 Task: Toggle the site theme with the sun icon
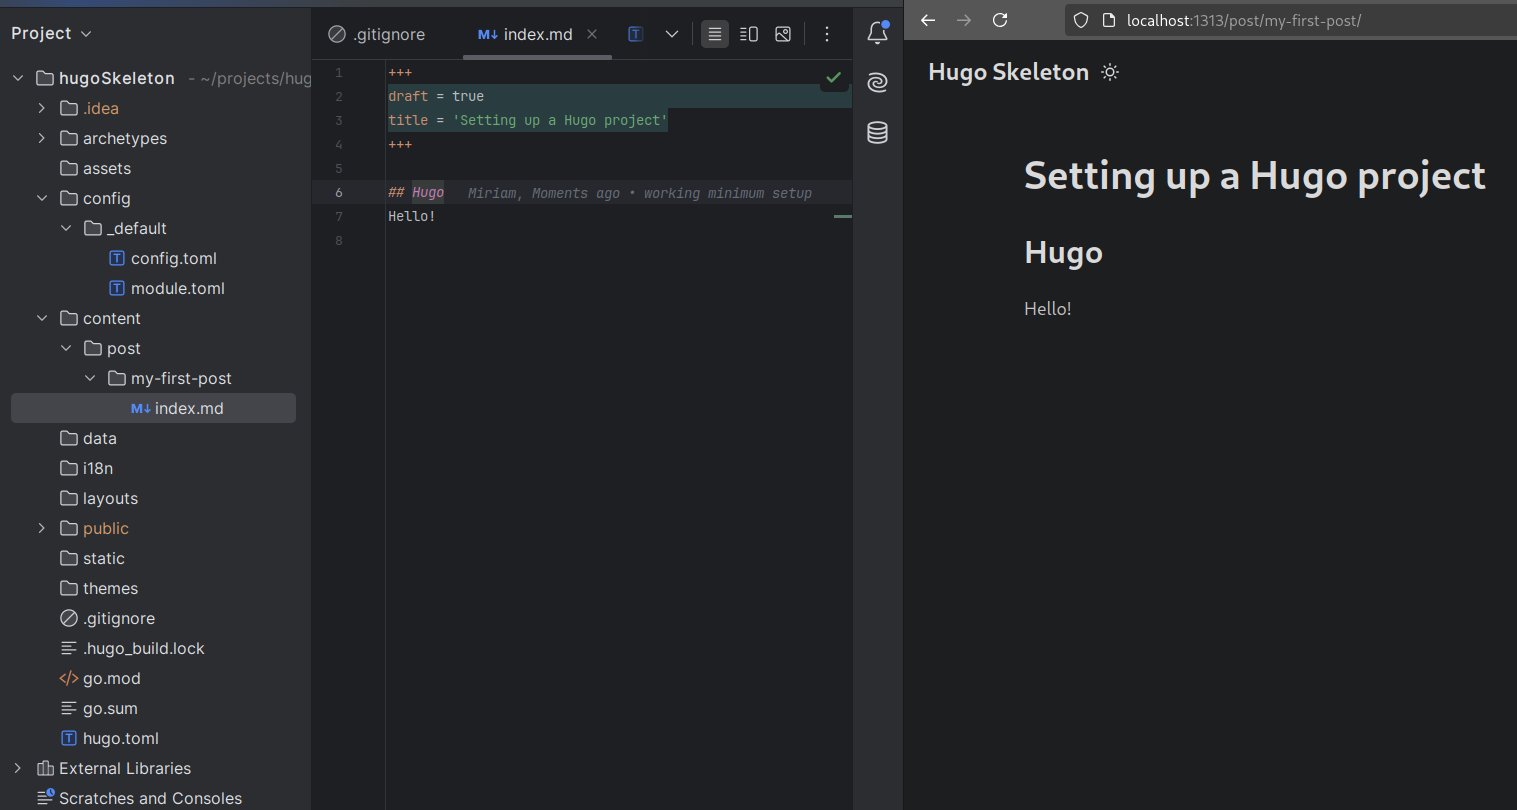click(1110, 71)
